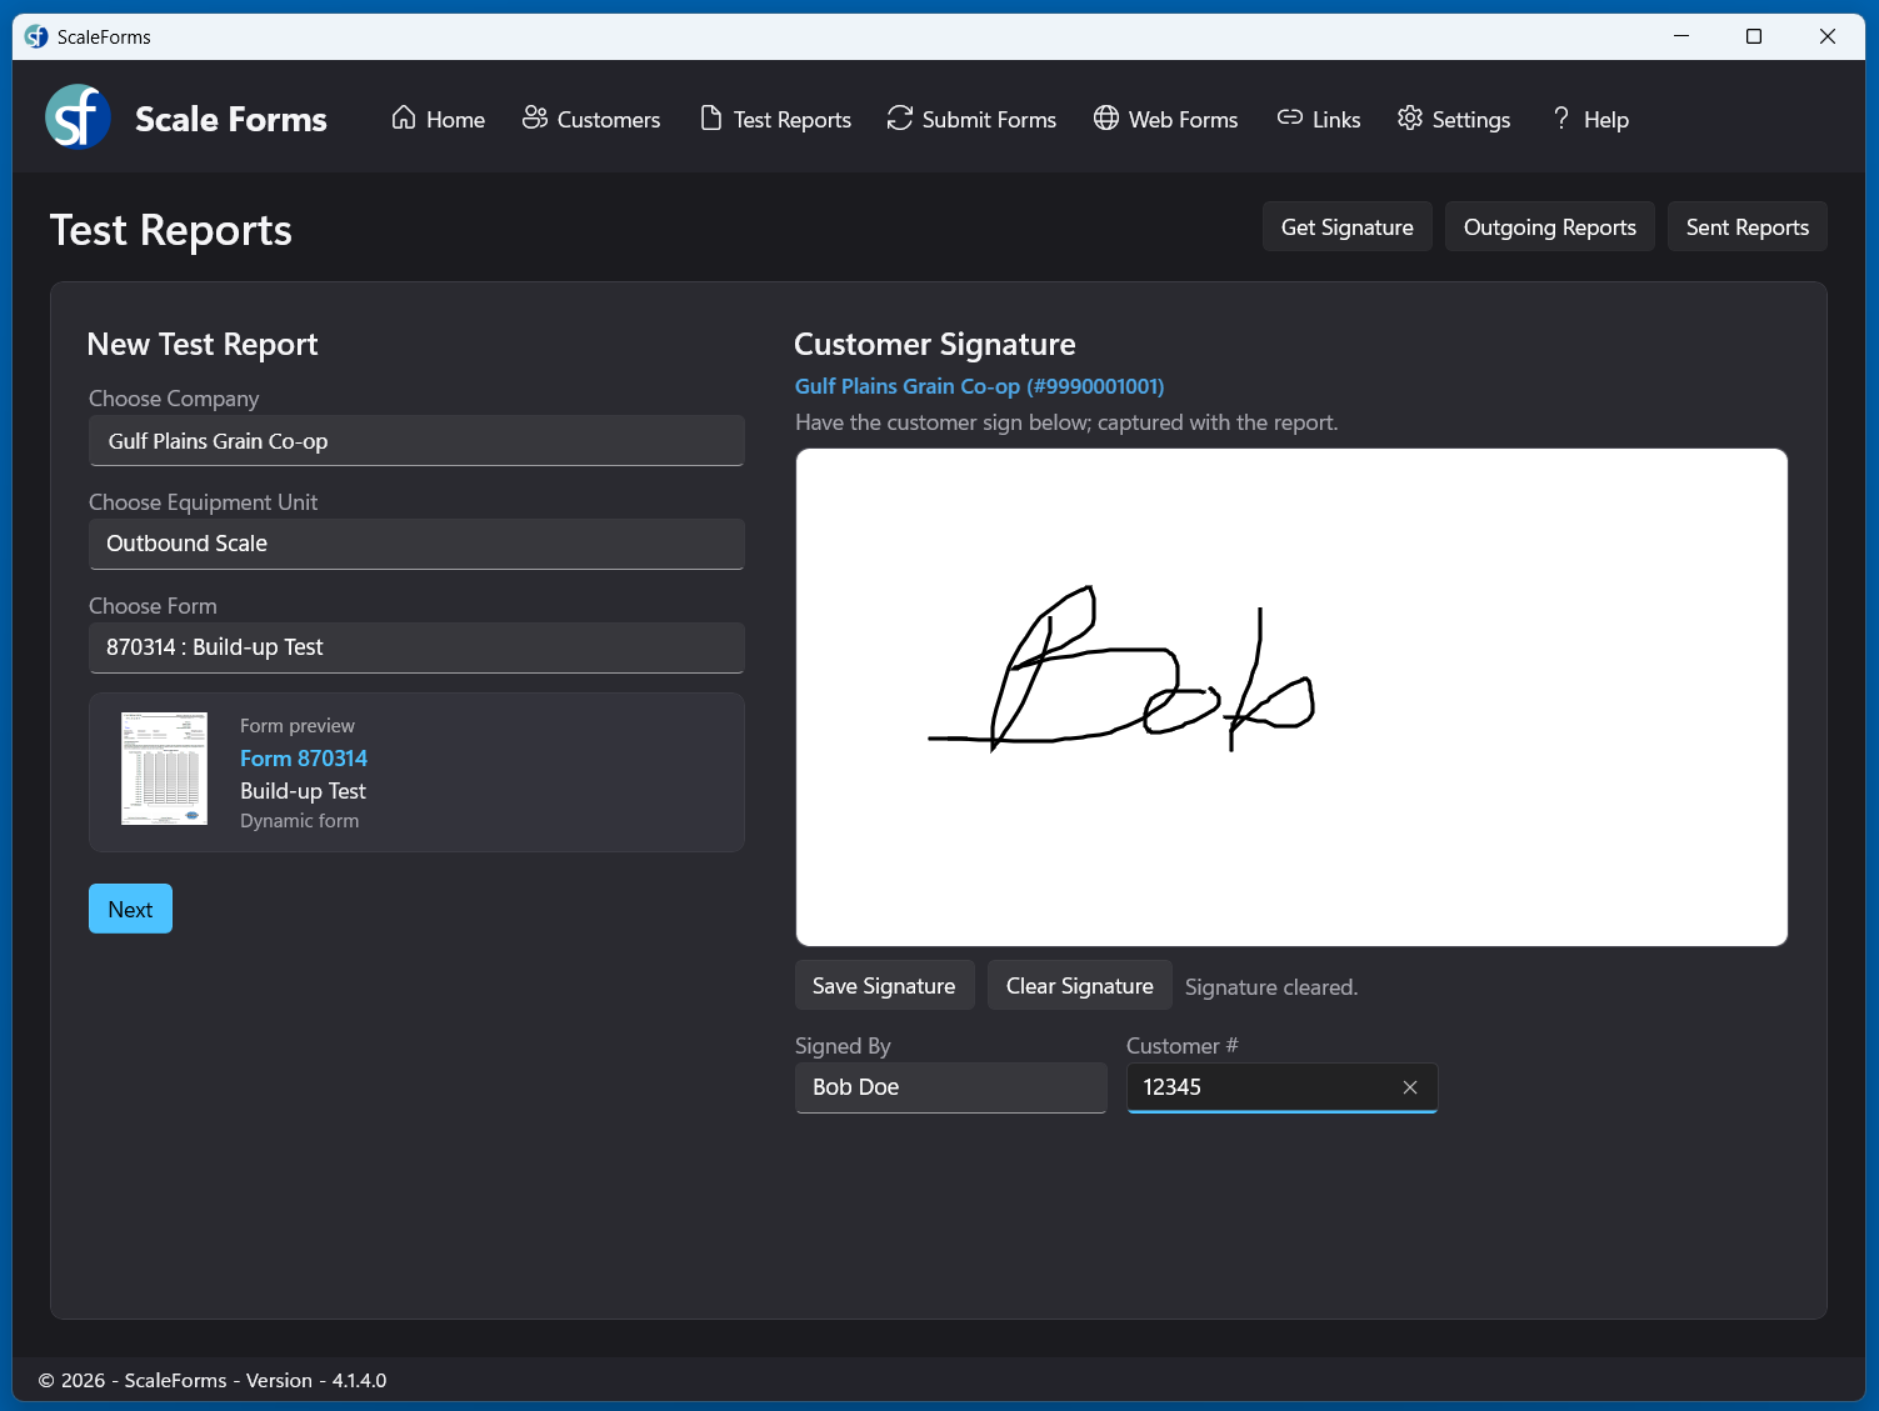Click the "Signature cleared." status text
The height and width of the screenshot is (1411, 1879).
click(1271, 987)
